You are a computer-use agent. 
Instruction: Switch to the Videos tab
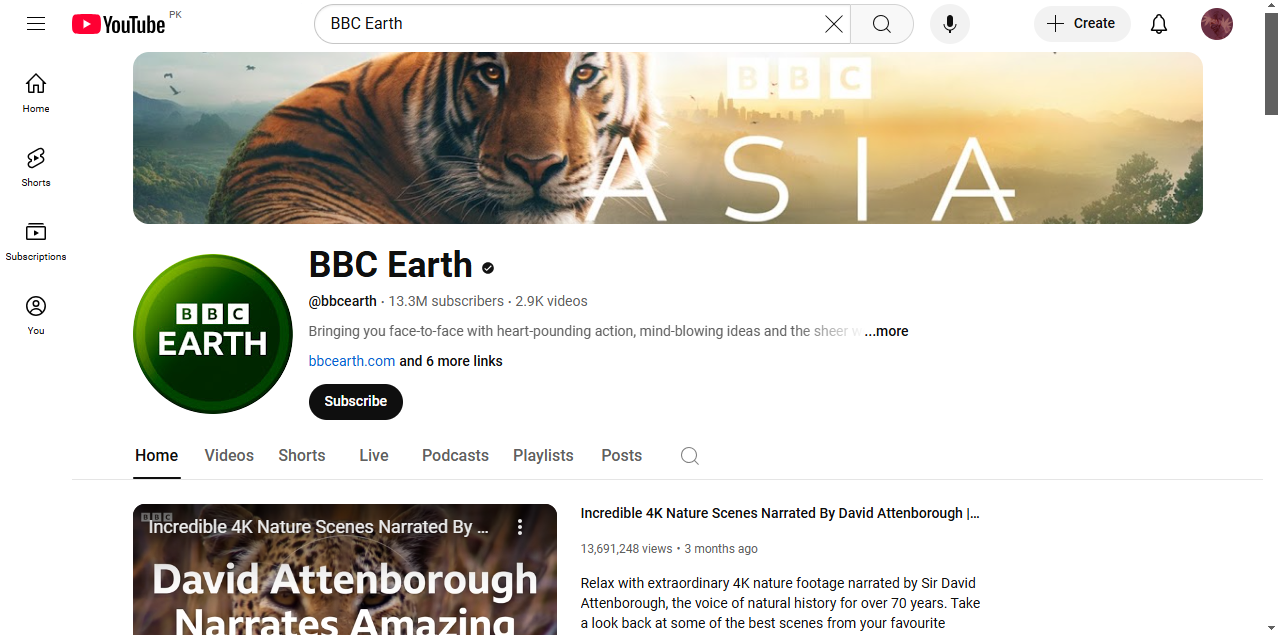pyautogui.click(x=228, y=455)
